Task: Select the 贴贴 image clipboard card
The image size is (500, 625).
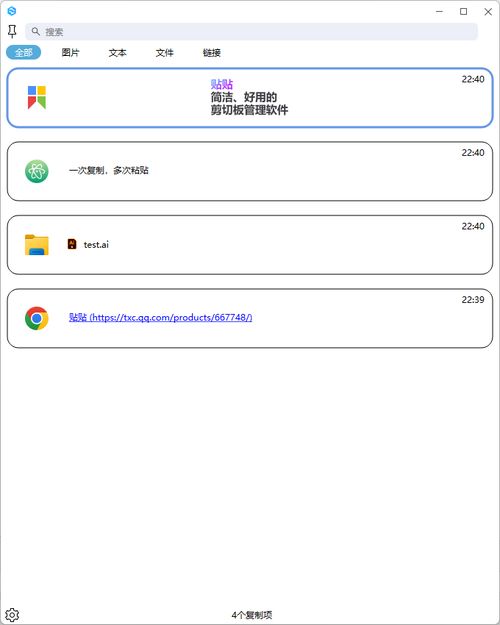Action: pyautogui.click(x=250, y=98)
